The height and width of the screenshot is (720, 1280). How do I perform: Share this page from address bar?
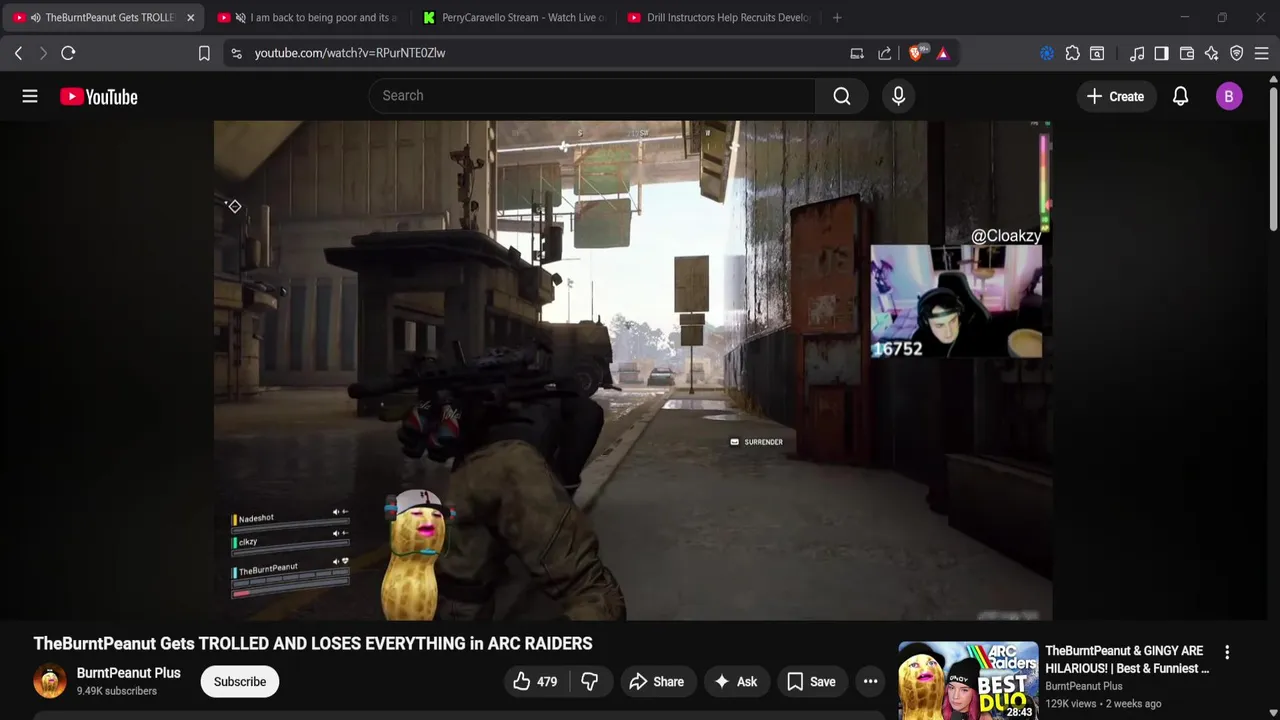pos(885,53)
